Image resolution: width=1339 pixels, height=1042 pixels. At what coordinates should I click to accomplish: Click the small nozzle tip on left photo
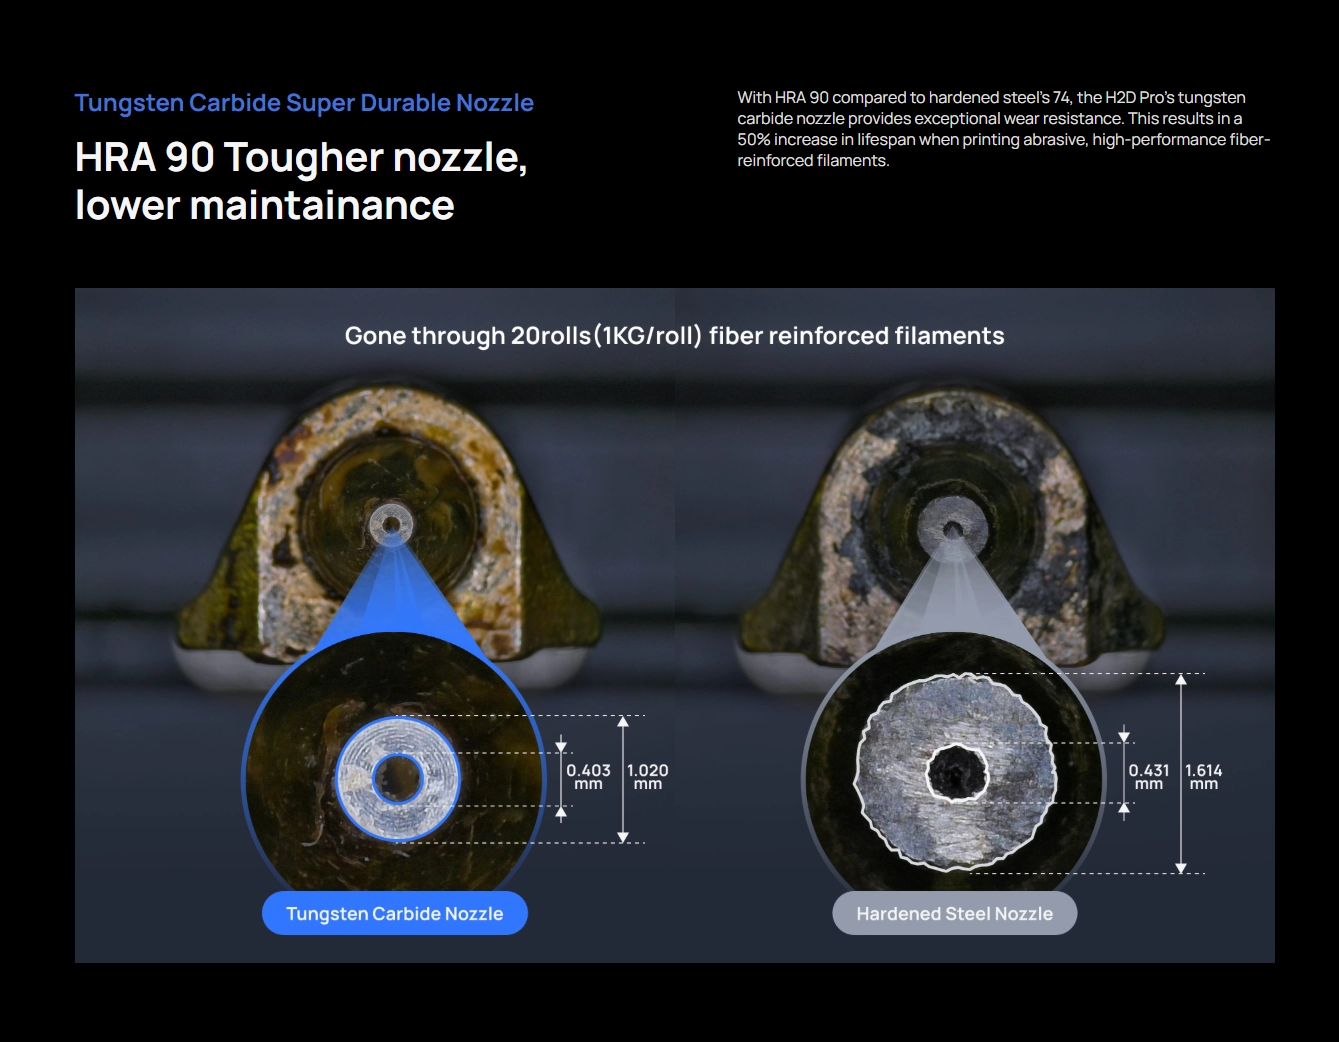[390, 523]
